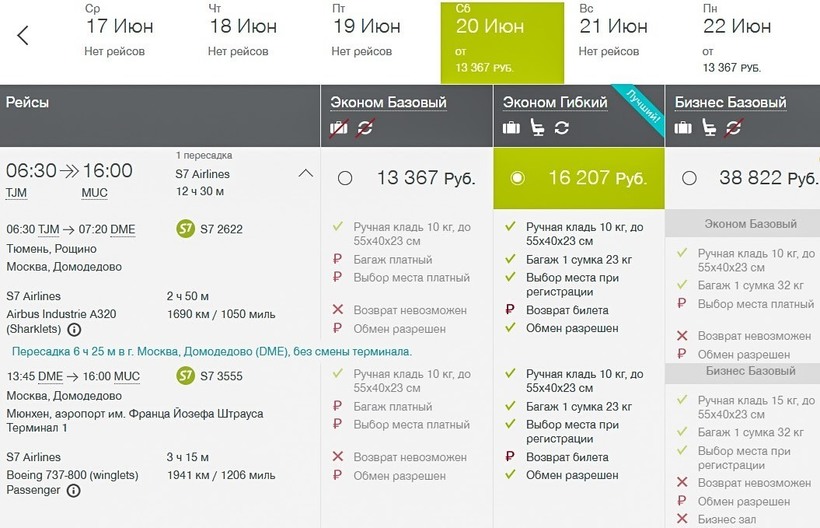This screenshot has width=820, height=528.
Task: Open info icon for Boeing 737-800 Passenger
Action: click(73, 491)
